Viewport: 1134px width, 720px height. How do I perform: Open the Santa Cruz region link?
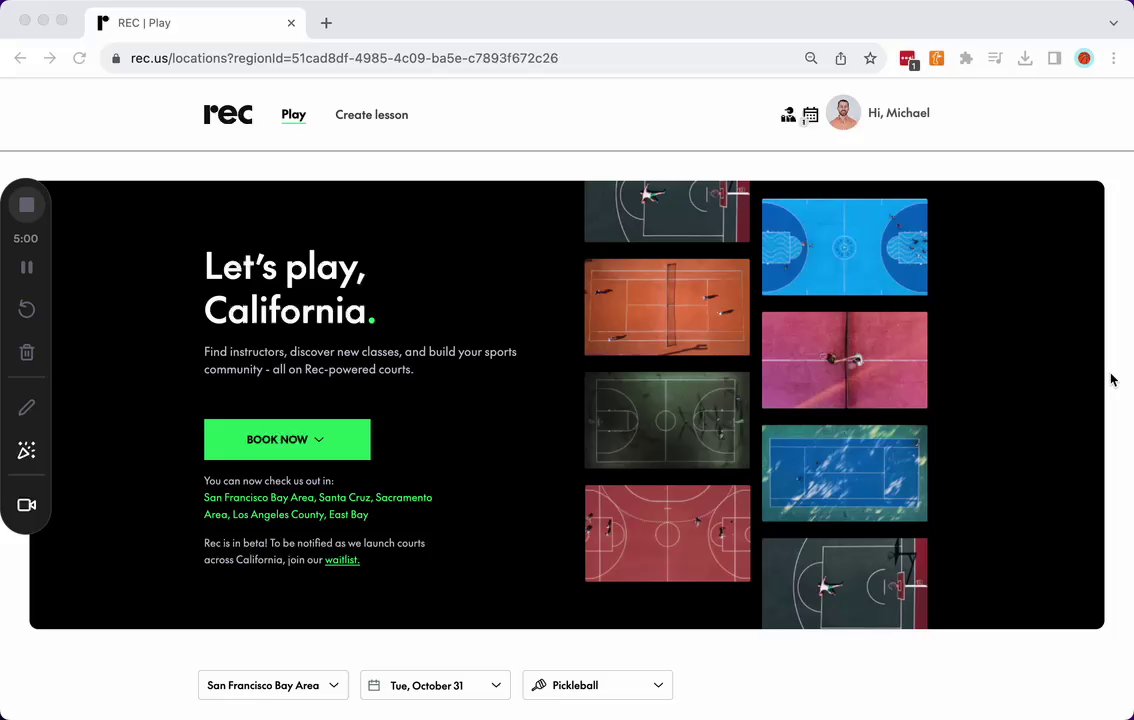click(345, 497)
